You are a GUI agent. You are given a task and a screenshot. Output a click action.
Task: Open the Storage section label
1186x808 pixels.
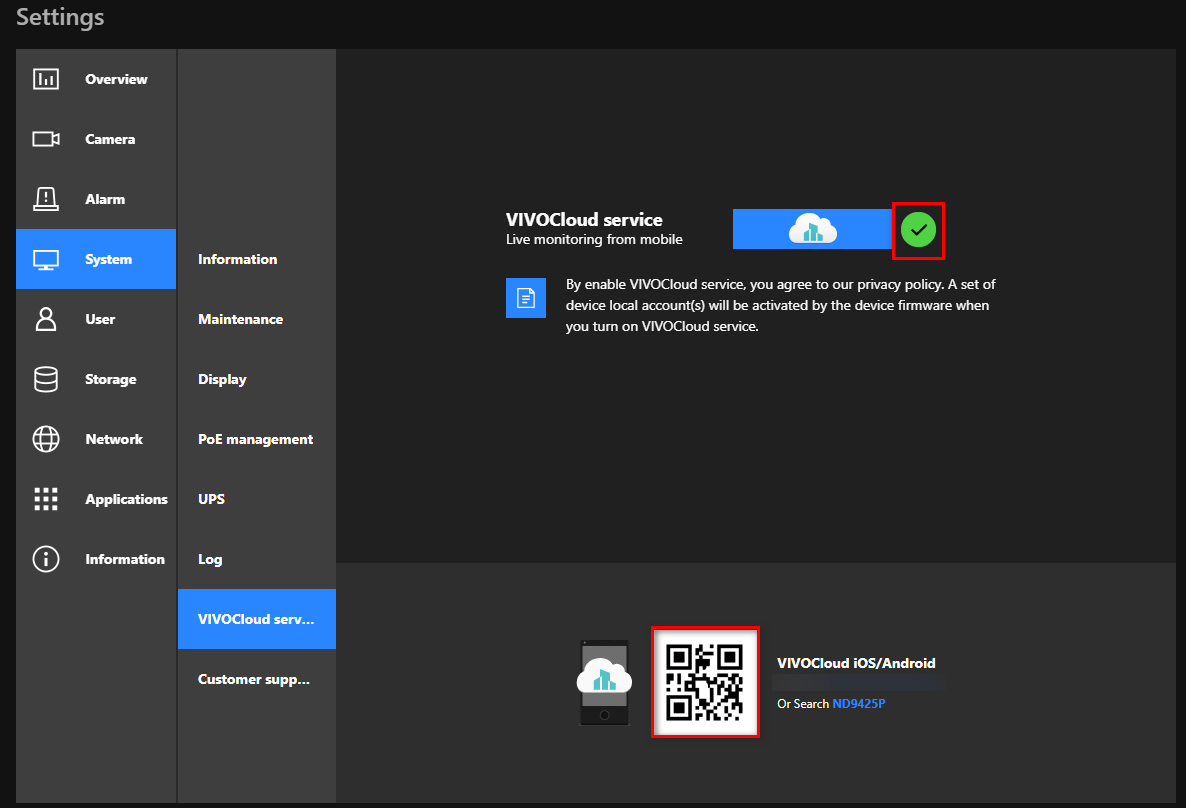(x=110, y=380)
